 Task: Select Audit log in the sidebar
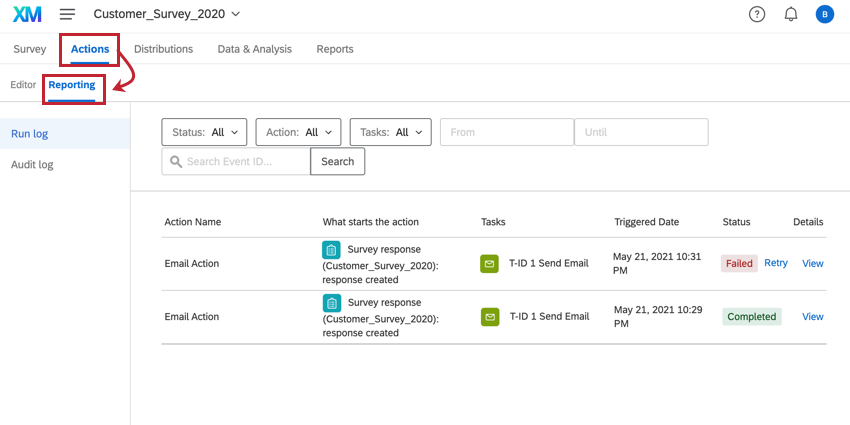(32, 164)
